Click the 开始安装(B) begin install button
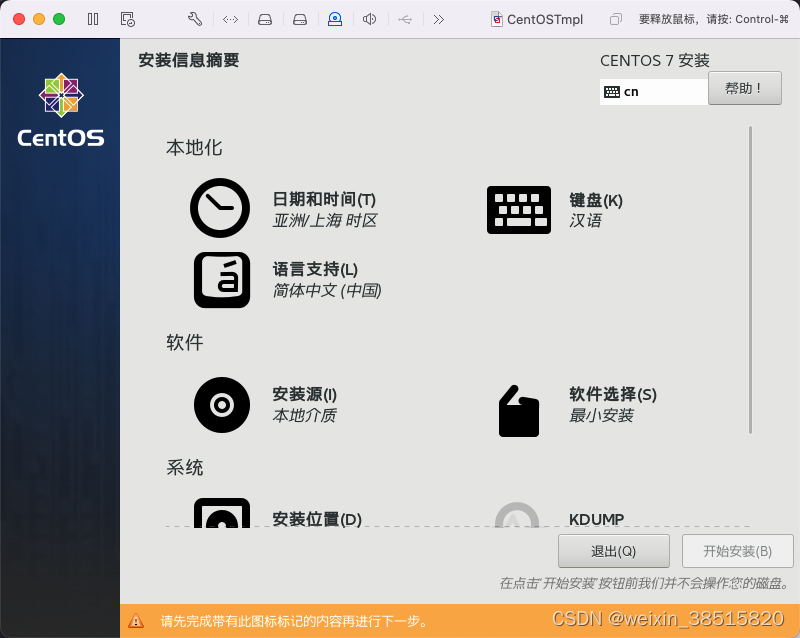800x638 pixels. point(738,551)
